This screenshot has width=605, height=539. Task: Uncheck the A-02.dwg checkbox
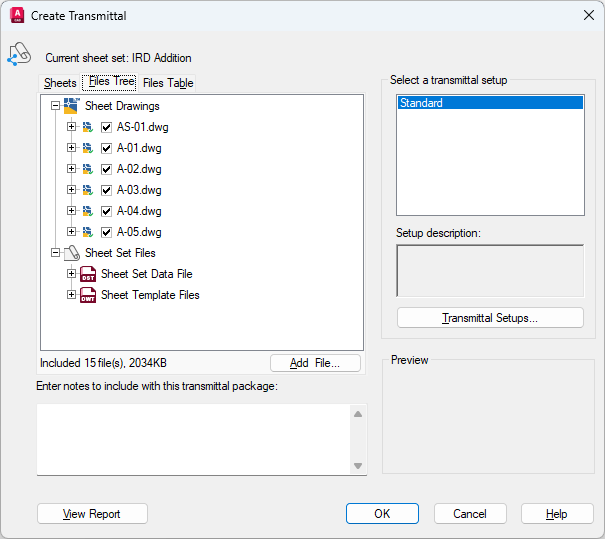pos(106,169)
